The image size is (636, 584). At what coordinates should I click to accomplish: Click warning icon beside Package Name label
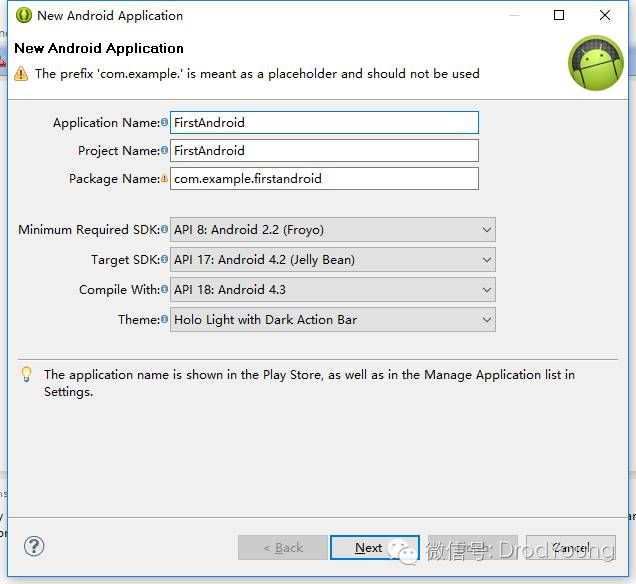(164, 178)
